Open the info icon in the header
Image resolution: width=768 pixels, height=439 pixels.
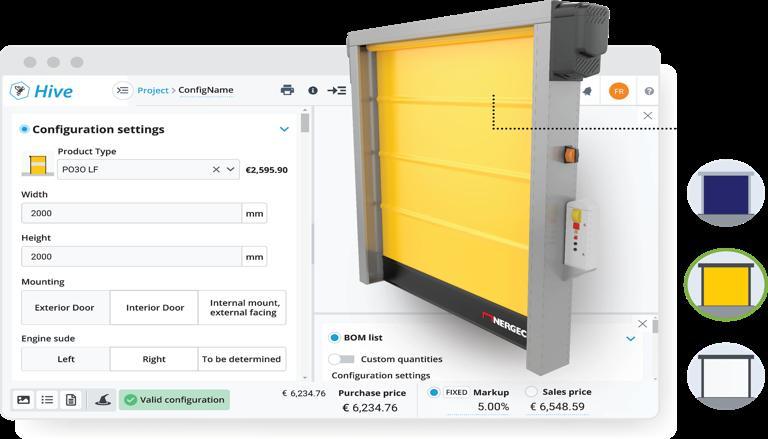click(313, 91)
